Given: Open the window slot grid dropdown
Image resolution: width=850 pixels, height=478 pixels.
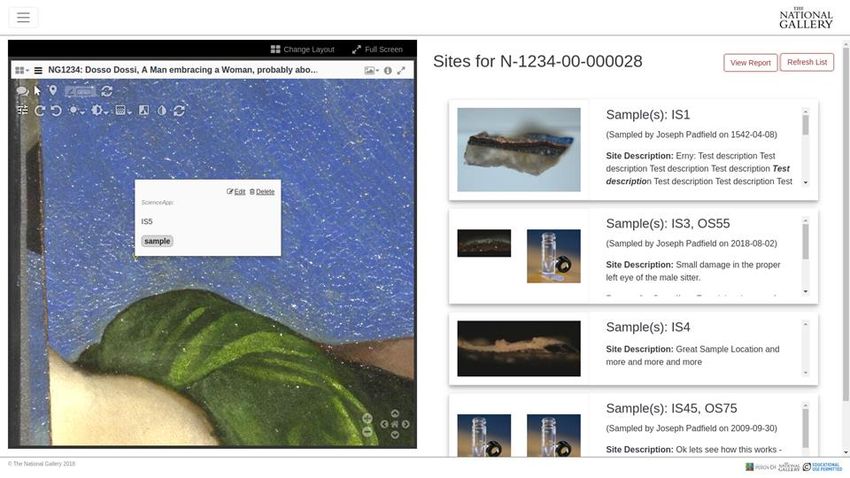Looking at the screenshot, I should tap(22, 70).
